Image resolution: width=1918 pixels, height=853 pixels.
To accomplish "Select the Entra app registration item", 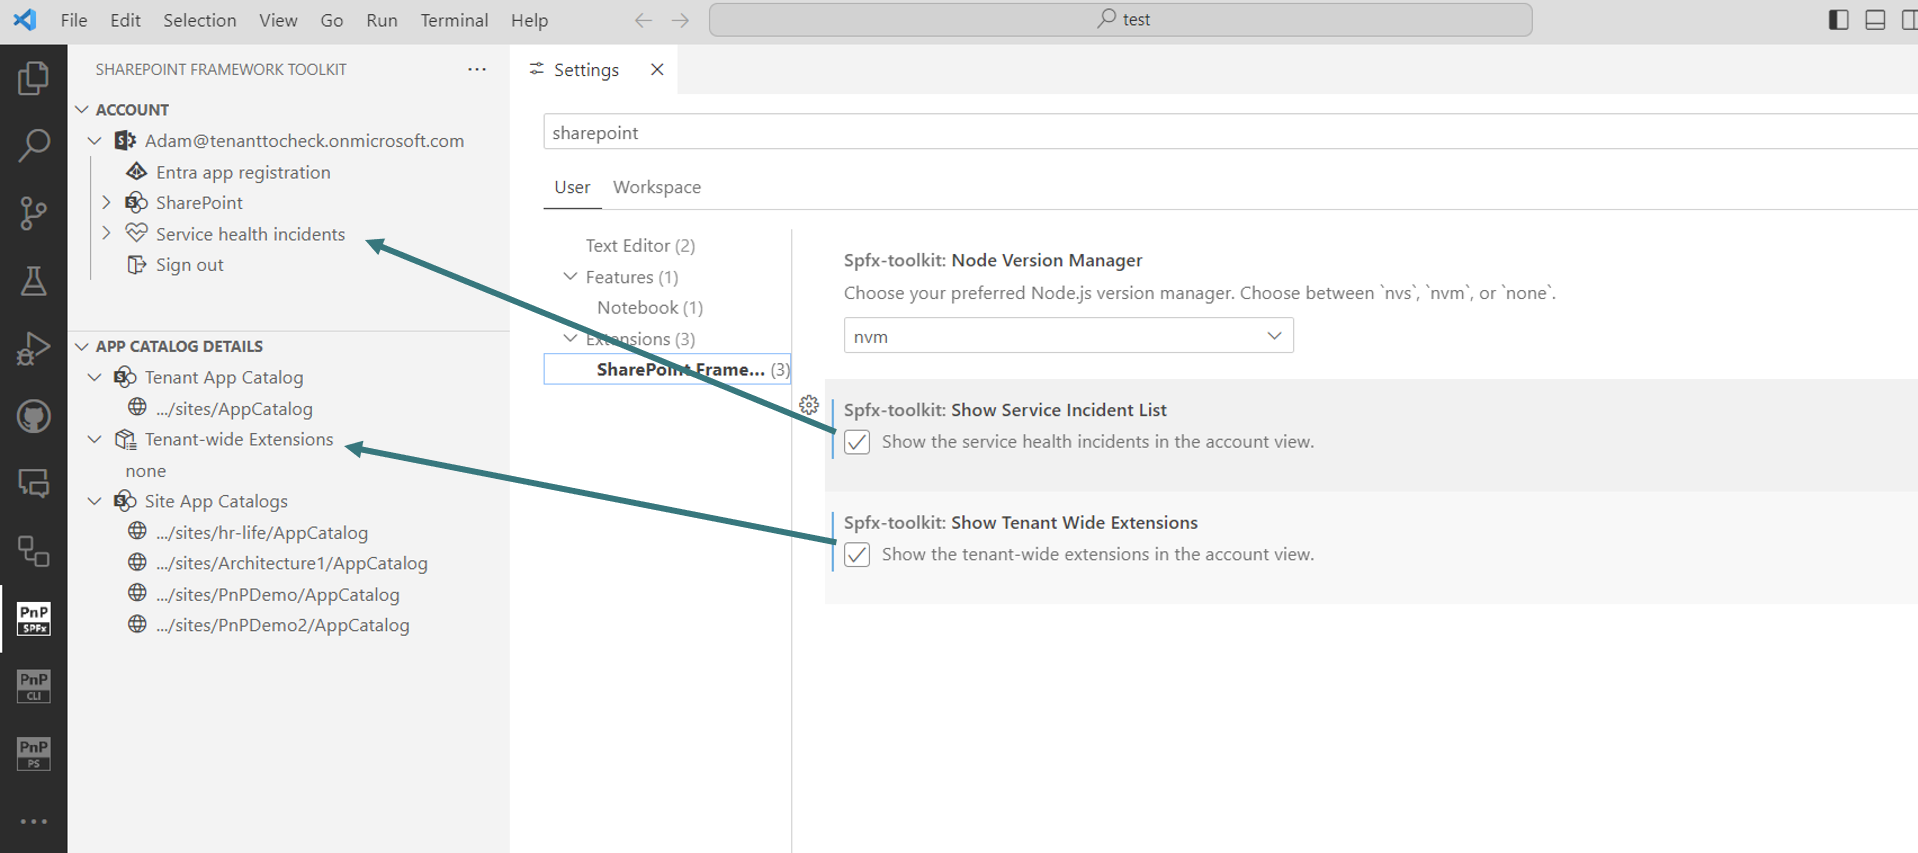I will 243,172.
